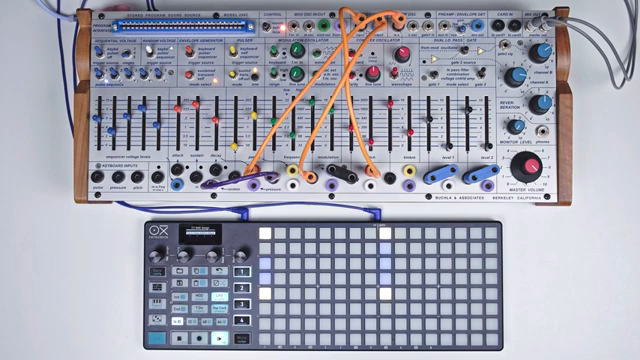640x360 pixels.
Task: Select sequencer track 1 button
Action: 242,272
